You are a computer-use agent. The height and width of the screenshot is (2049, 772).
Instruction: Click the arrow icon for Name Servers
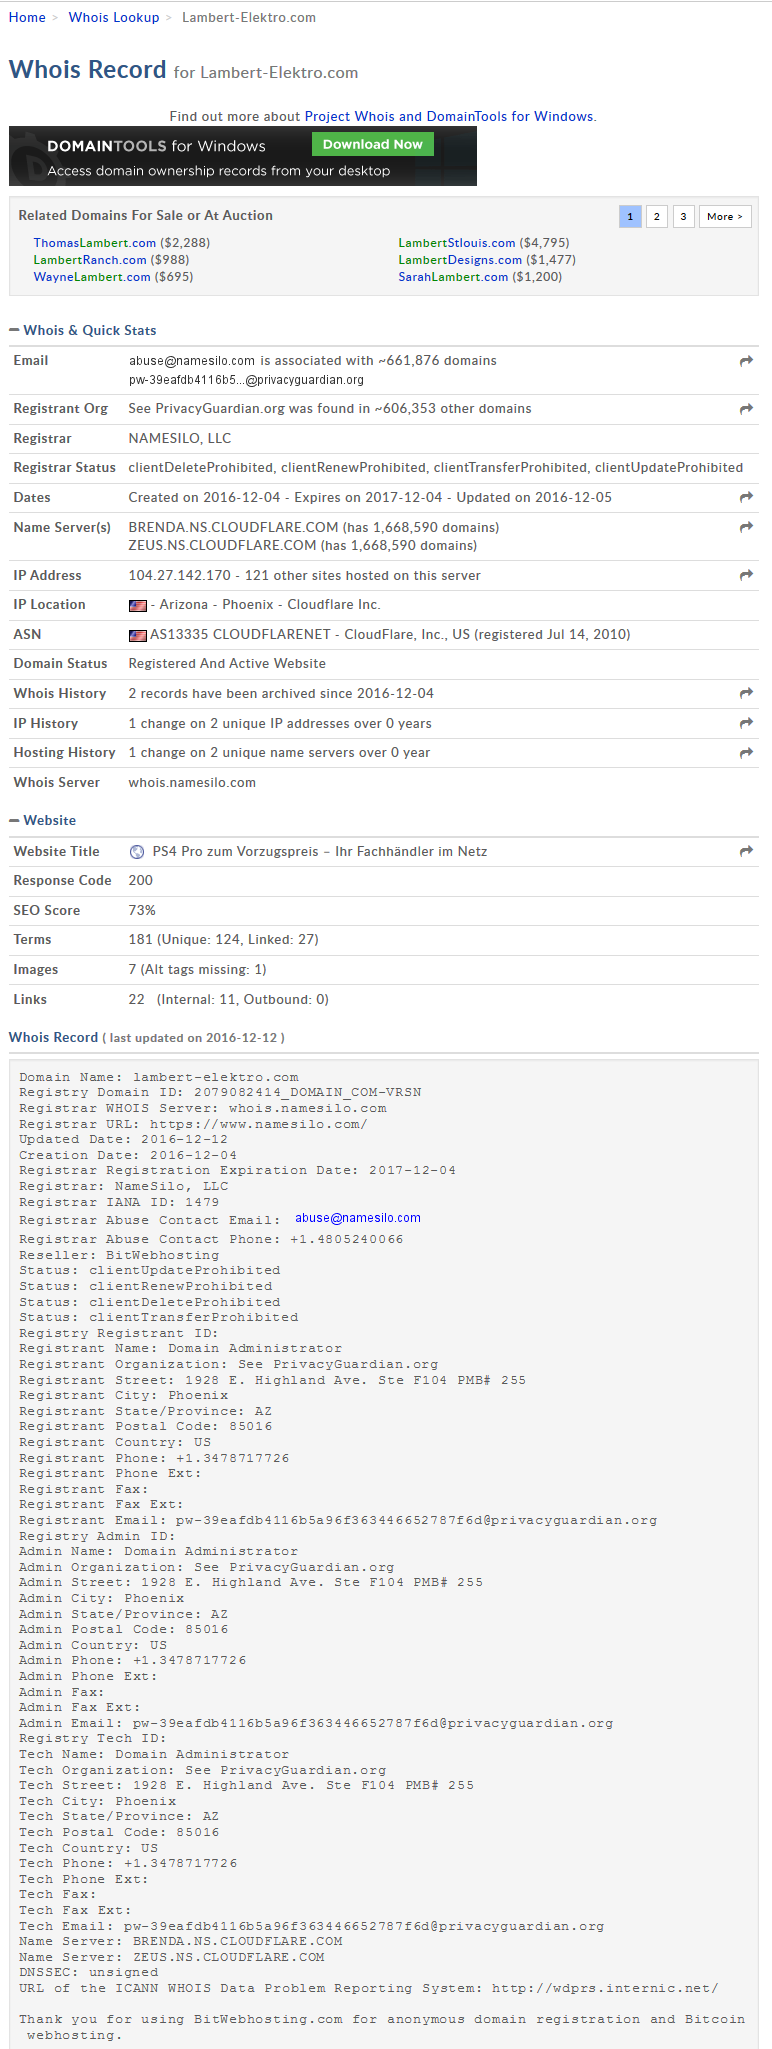pyautogui.click(x=746, y=527)
